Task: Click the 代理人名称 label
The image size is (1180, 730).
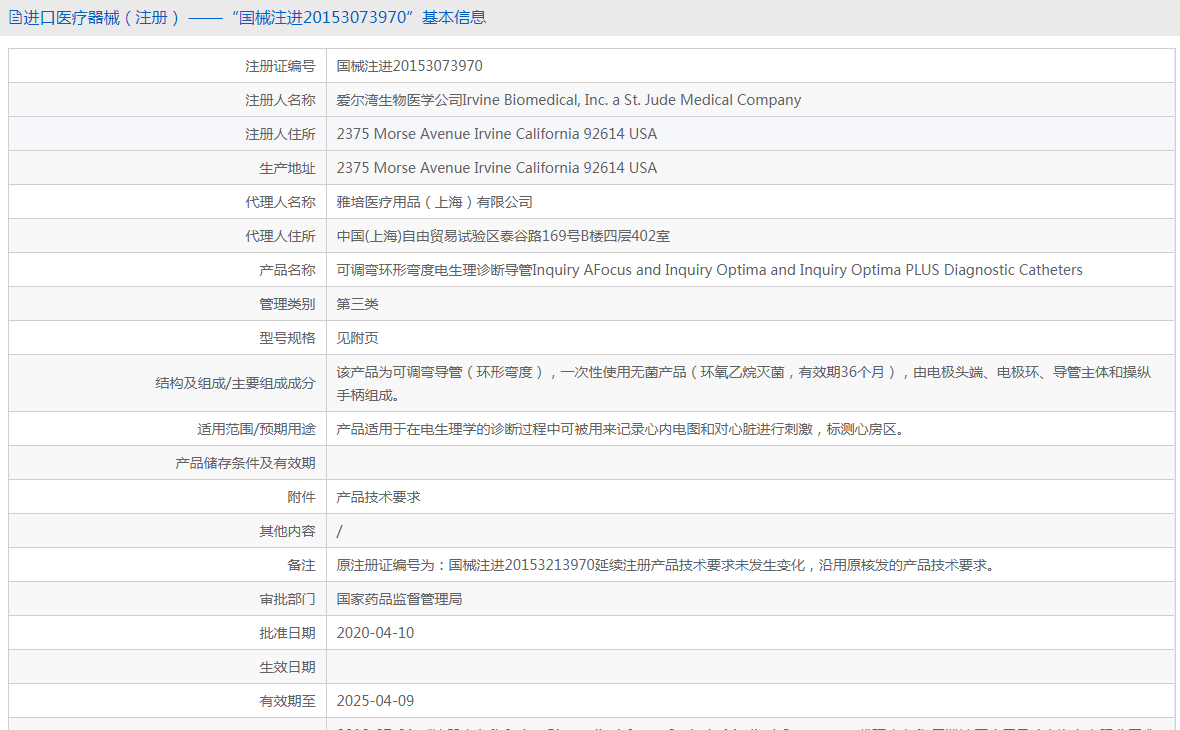Action: (x=280, y=202)
